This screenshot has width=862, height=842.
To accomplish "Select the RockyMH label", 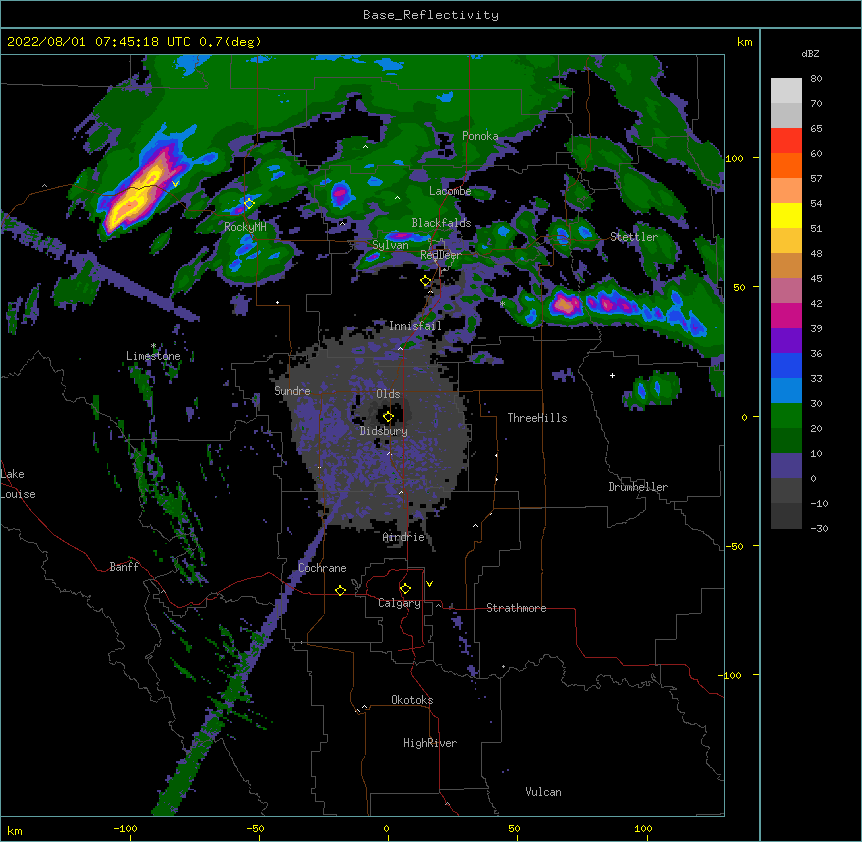I will coord(245,227).
